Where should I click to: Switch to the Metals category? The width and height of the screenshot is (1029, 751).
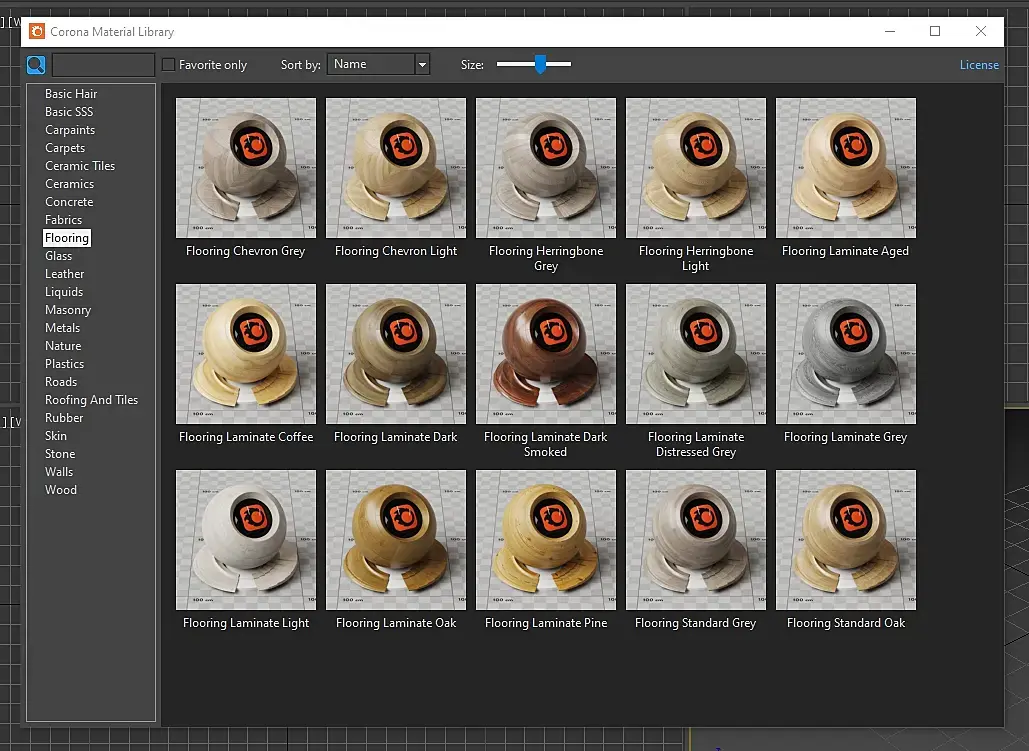coord(63,328)
